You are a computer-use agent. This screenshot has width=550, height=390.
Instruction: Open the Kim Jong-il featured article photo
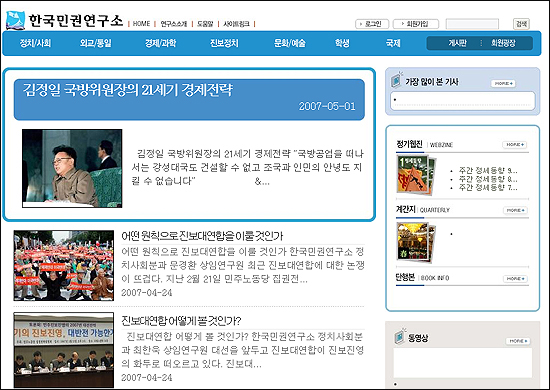[x=72, y=168]
